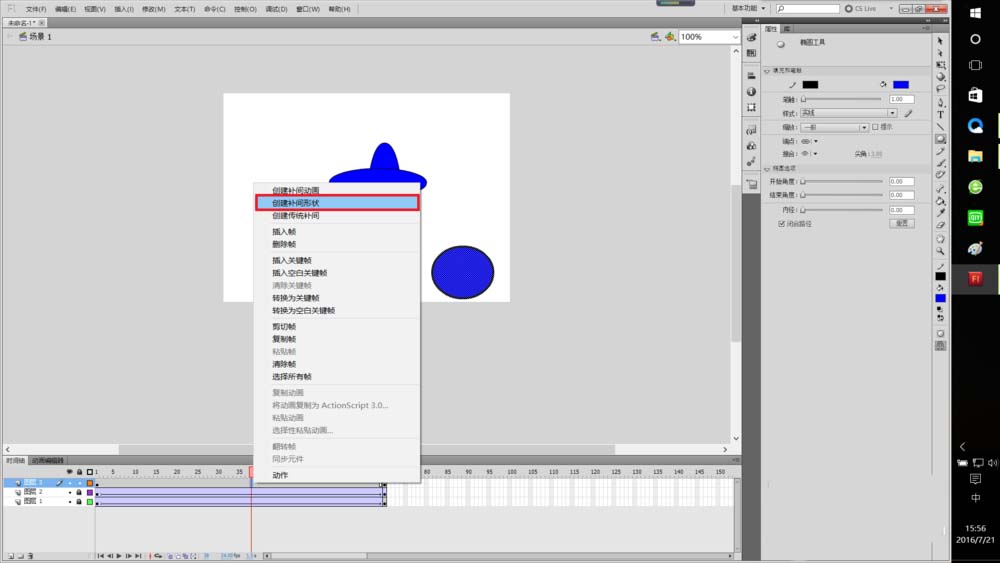Open the Swatches panel icon
Image resolution: width=1000 pixels, height=563 pixels.
point(751,53)
